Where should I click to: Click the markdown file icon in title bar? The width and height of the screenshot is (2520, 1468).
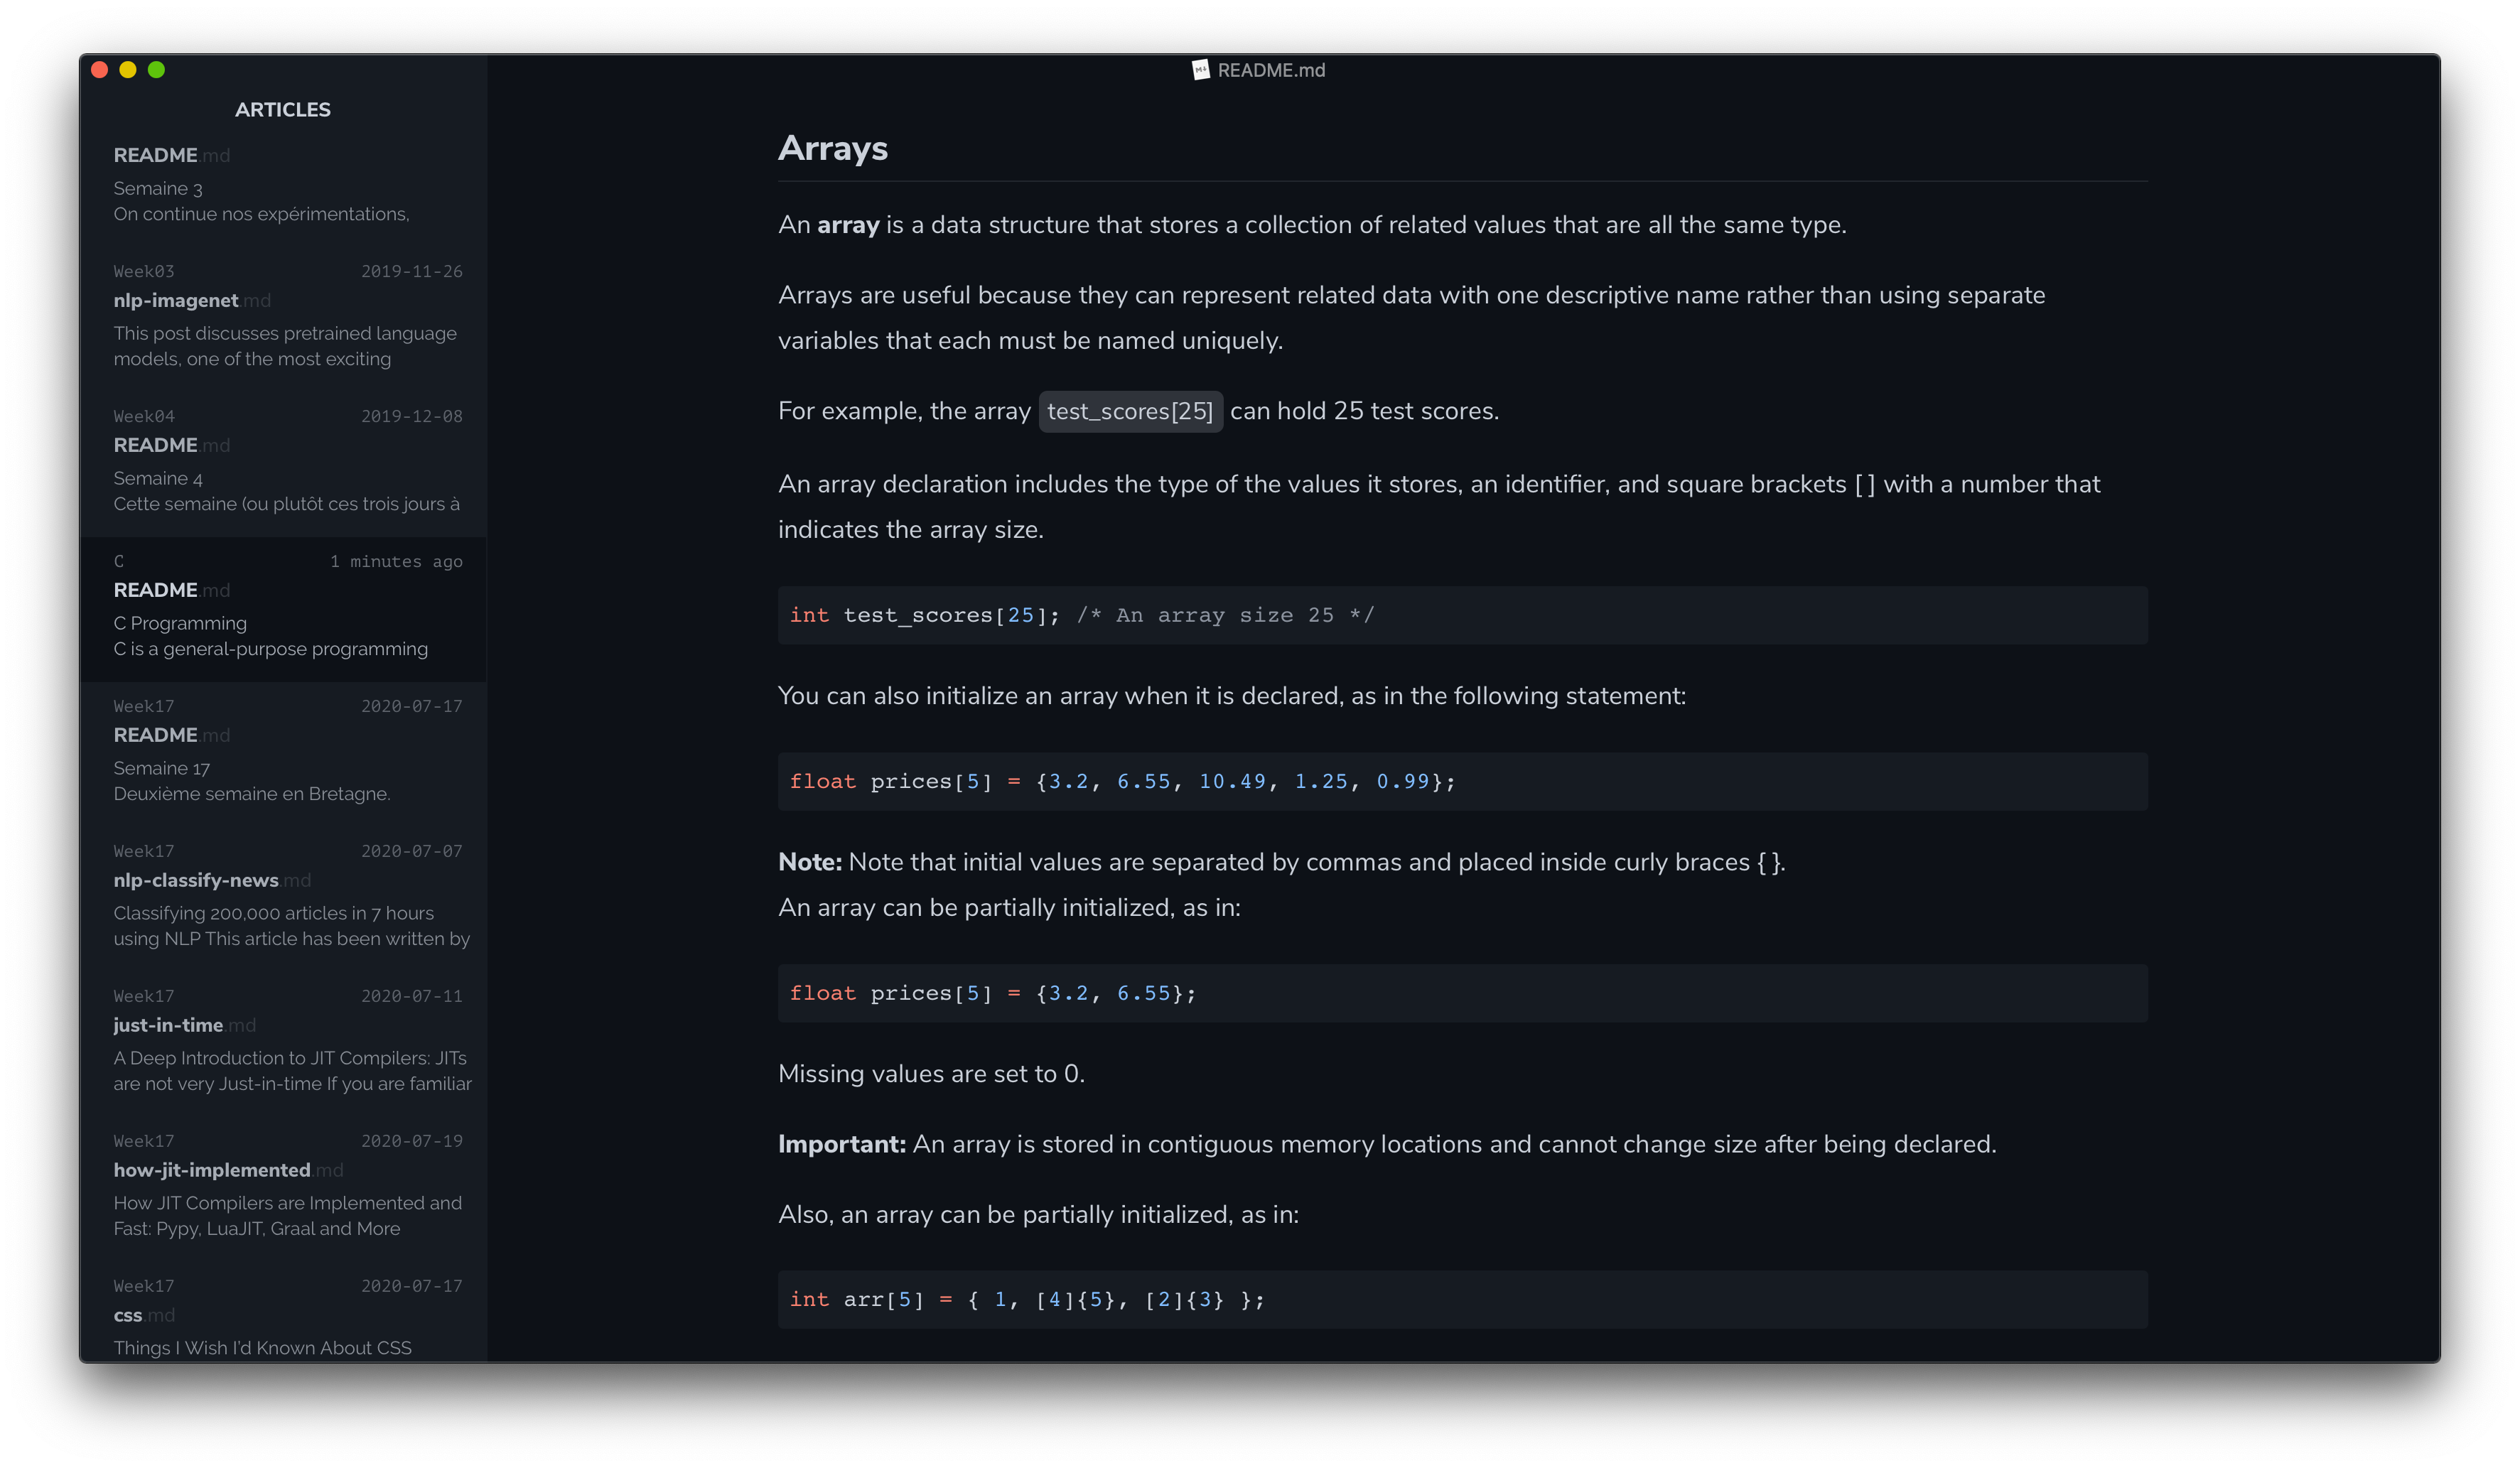1200,70
